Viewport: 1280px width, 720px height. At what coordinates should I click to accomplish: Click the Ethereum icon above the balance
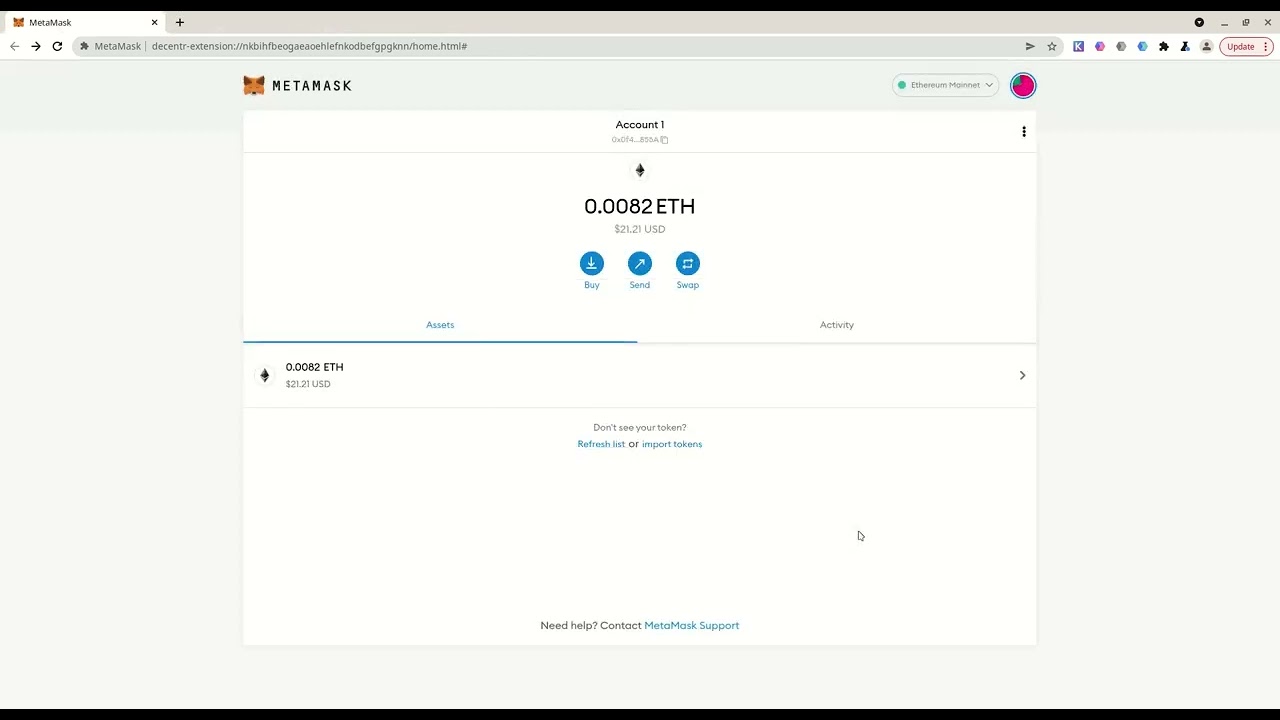640,170
